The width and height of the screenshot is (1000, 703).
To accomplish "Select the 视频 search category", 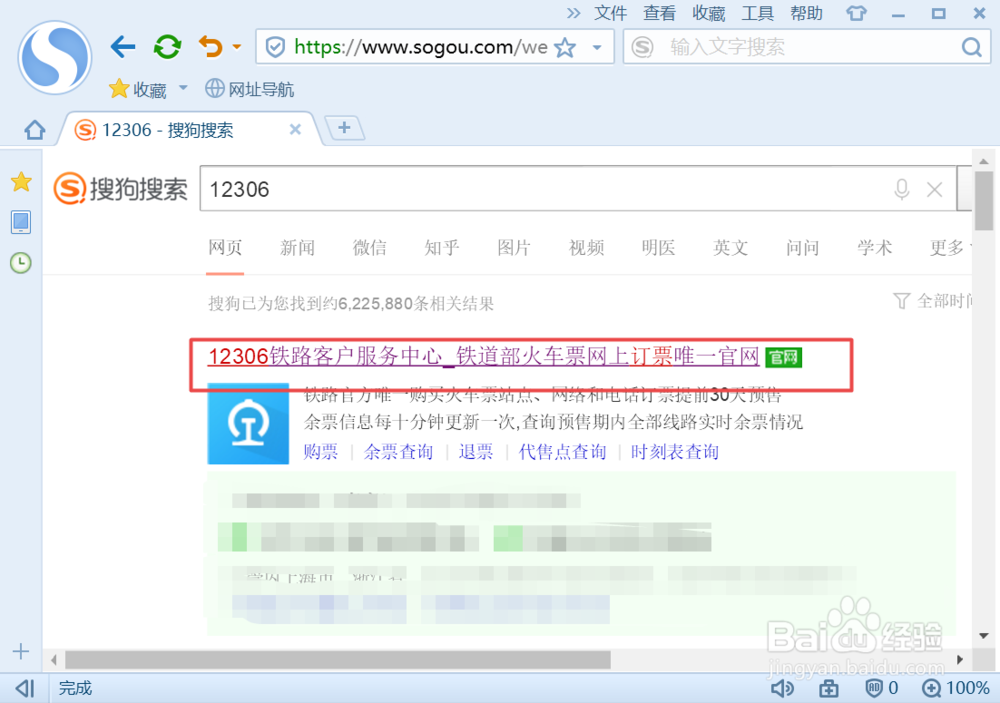I will pyautogui.click(x=586, y=248).
